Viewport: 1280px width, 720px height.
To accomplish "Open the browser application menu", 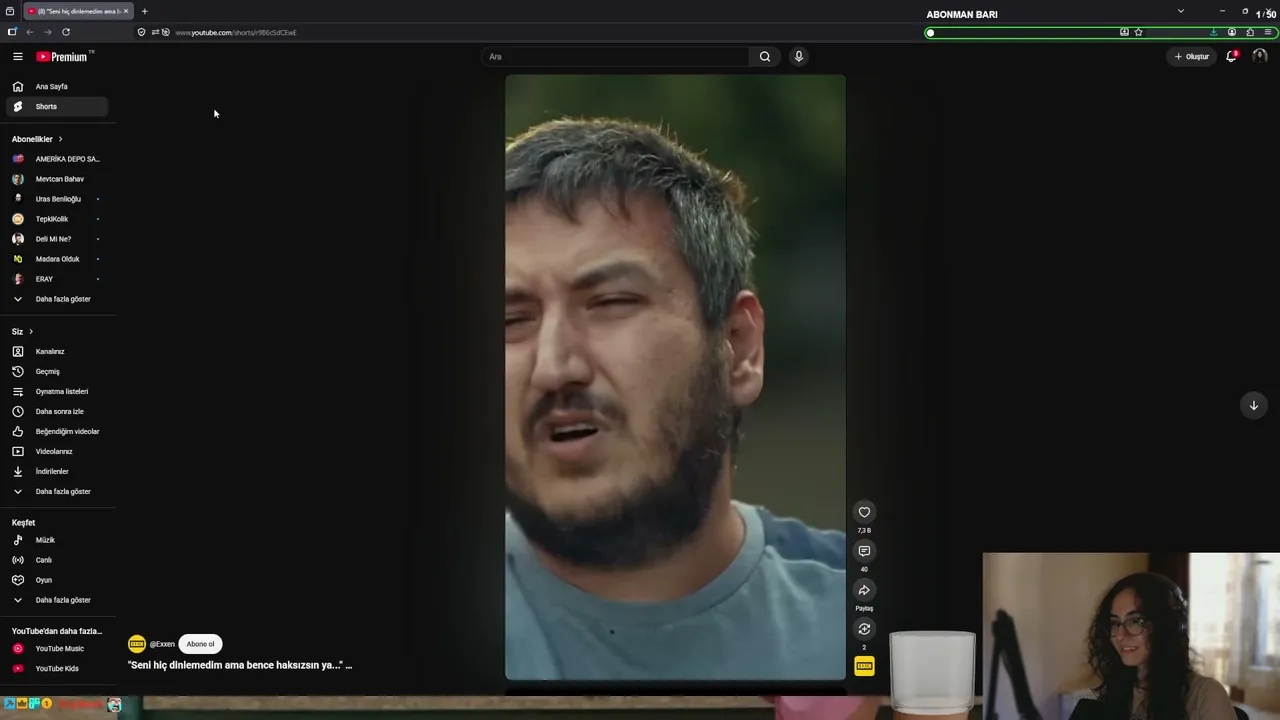I will coord(1267,32).
